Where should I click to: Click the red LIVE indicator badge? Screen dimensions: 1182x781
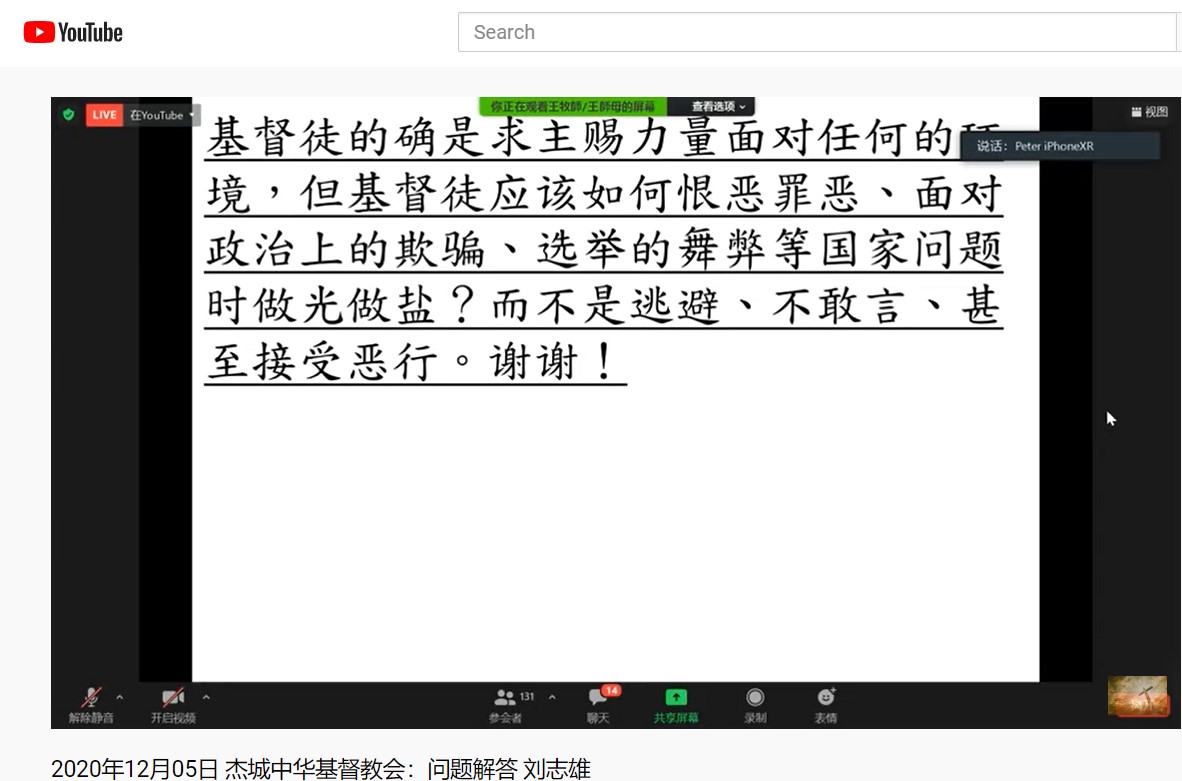[x=103, y=115]
